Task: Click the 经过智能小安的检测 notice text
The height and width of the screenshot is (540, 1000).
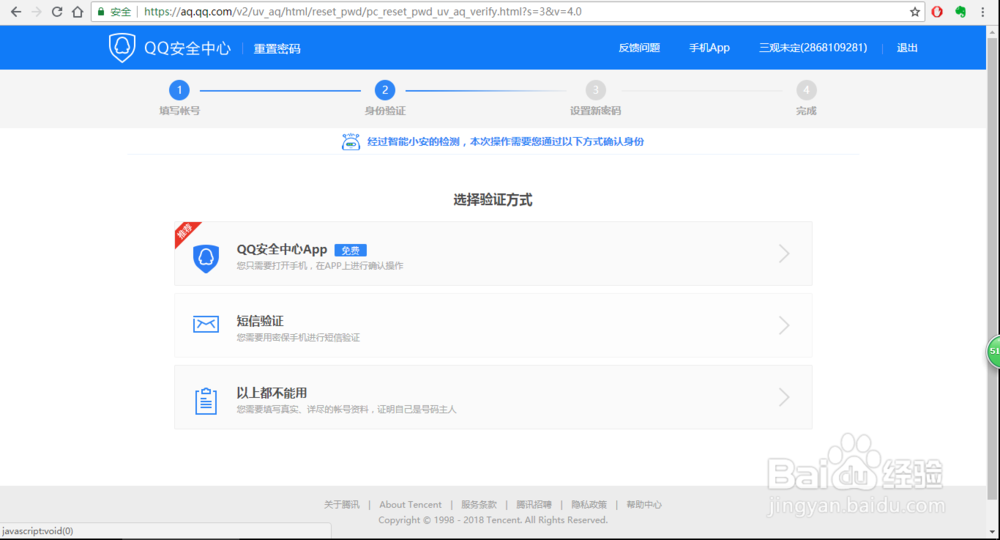Action: [505, 142]
